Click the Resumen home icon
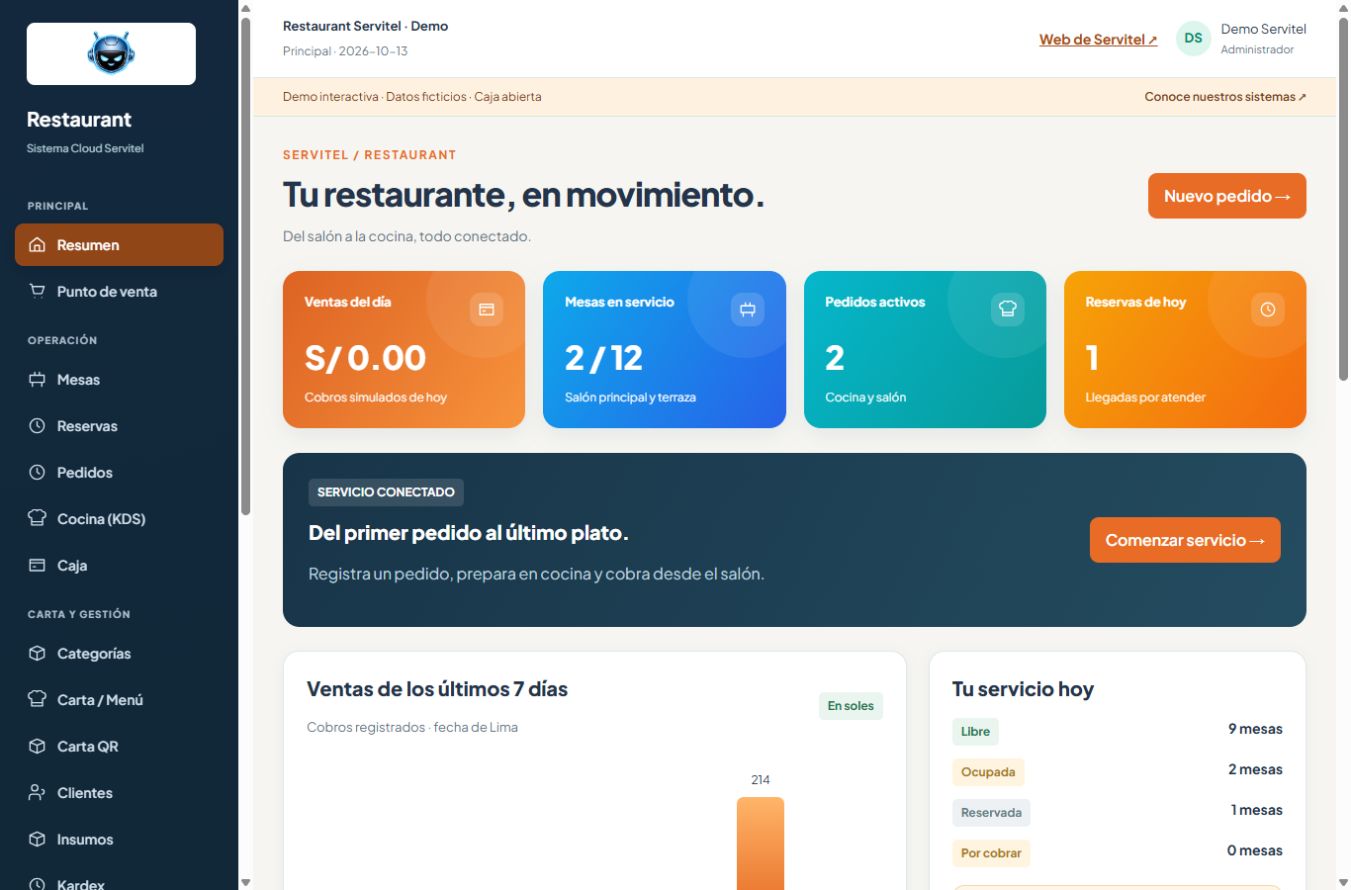The width and height of the screenshot is (1351, 890). tap(38, 245)
